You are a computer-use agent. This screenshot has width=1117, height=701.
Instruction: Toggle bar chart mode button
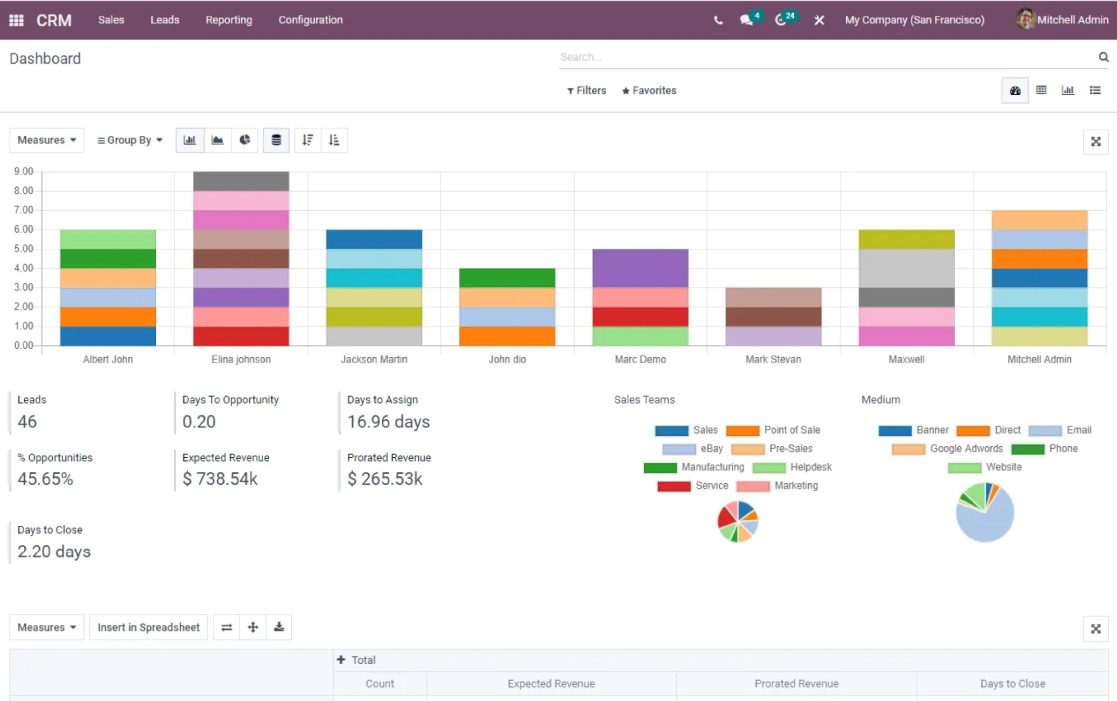tap(189, 140)
